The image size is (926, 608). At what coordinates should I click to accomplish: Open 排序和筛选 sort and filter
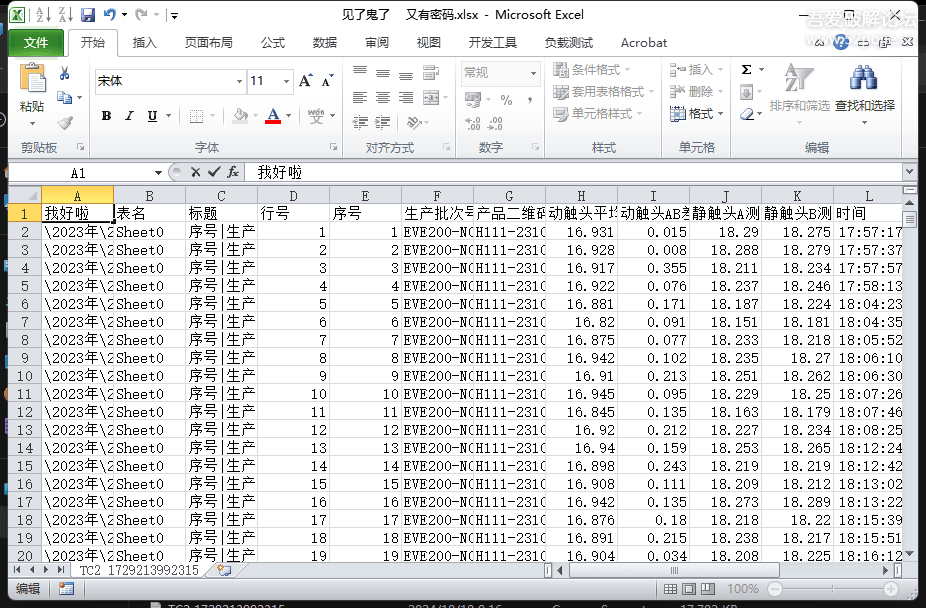(x=800, y=93)
